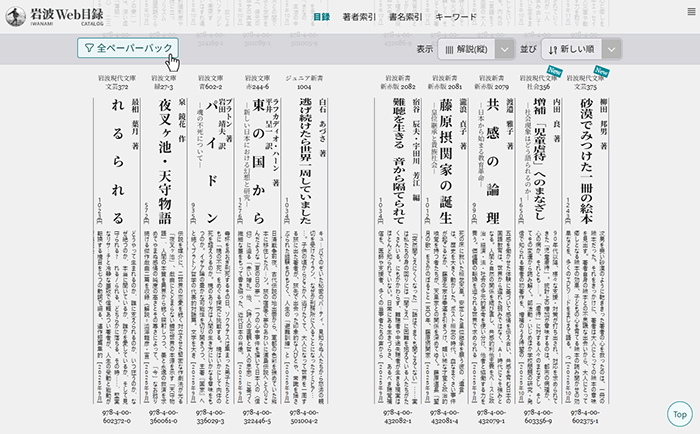Click author name 内田 良 著
Screen dimensions: 700x434
coord(557,121)
